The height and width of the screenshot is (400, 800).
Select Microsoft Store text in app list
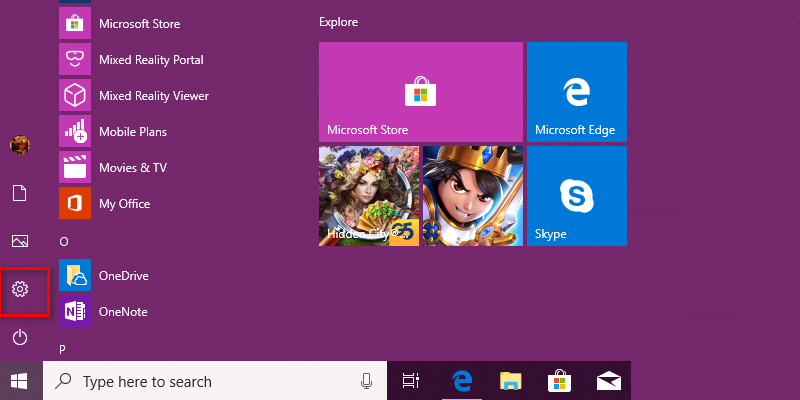[x=139, y=24]
